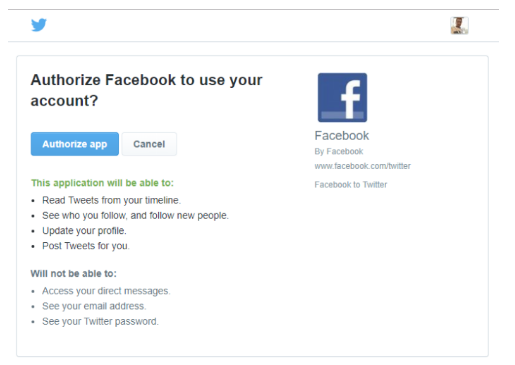Click the Facebook app logo
Image resolution: width=515 pixels, height=365 pixels.
click(x=342, y=97)
